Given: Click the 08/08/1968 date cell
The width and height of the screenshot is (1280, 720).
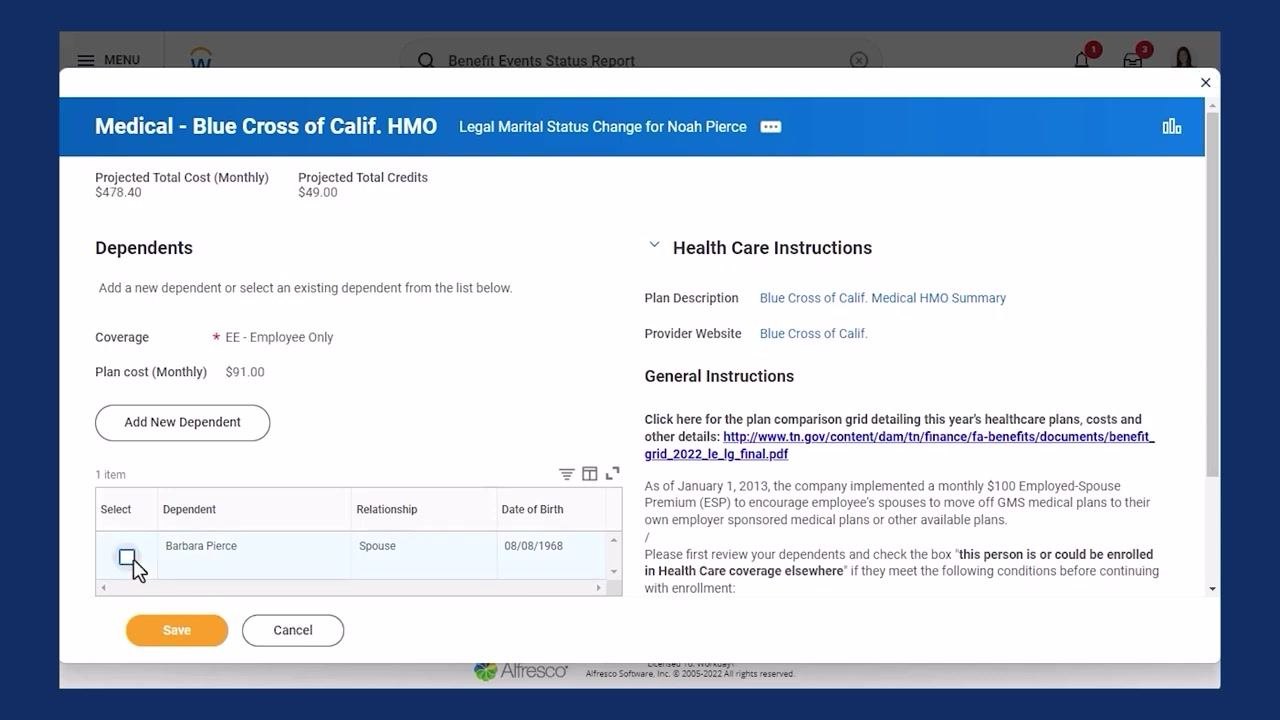Looking at the screenshot, I should 533,546.
